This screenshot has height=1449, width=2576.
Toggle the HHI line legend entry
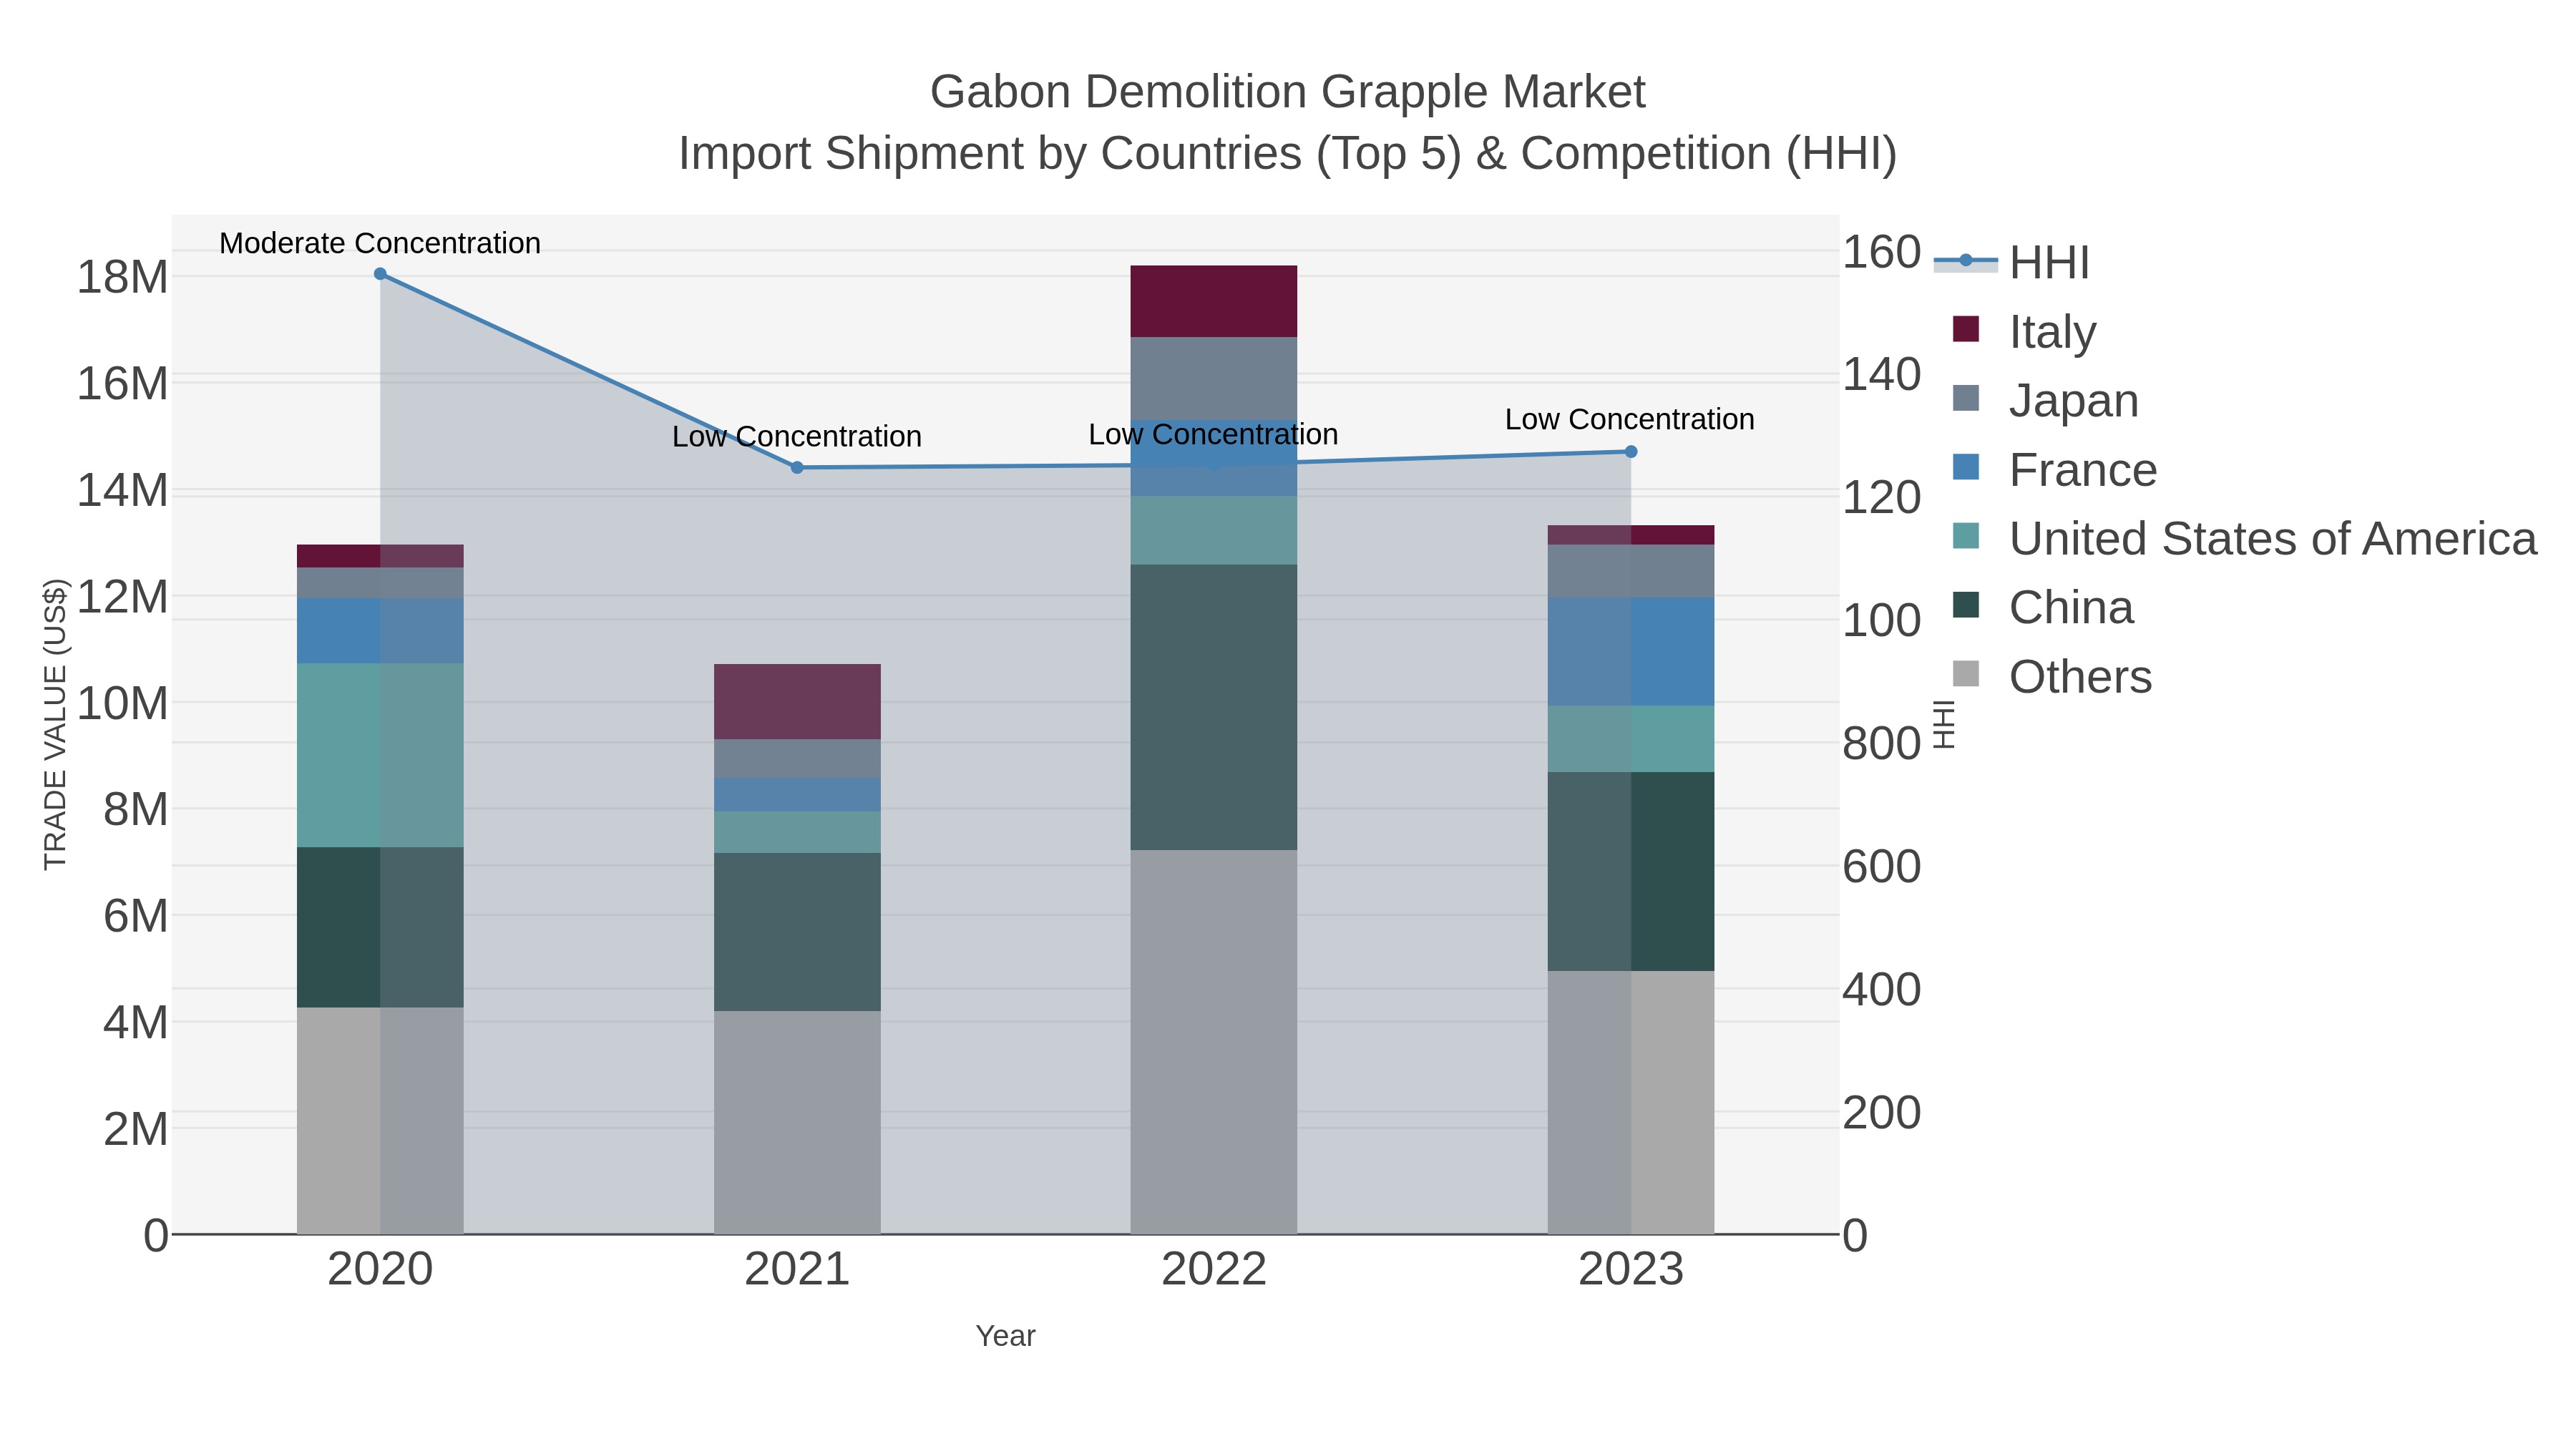[2012, 262]
